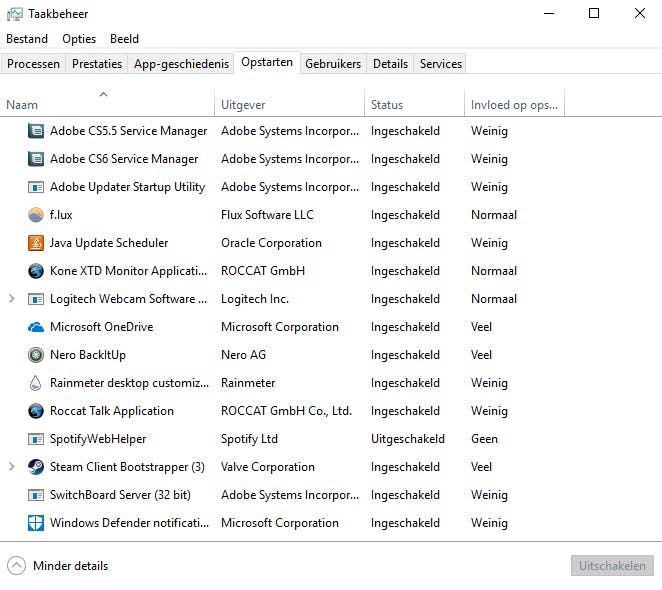Screen dimensions: 662x590
Task: Click the Roccat Talk Application icon
Action: [x=36, y=411]
